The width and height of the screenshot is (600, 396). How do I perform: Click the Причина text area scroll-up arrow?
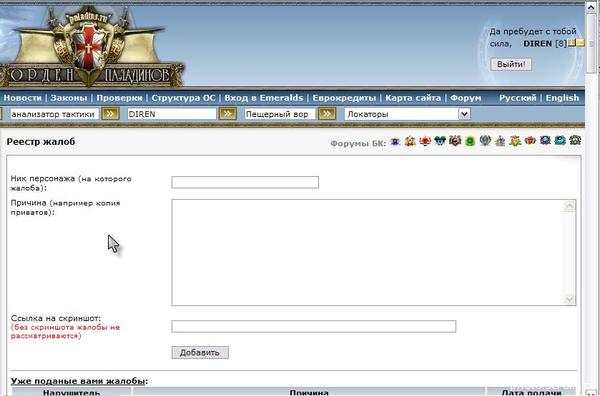click(570, 207)
